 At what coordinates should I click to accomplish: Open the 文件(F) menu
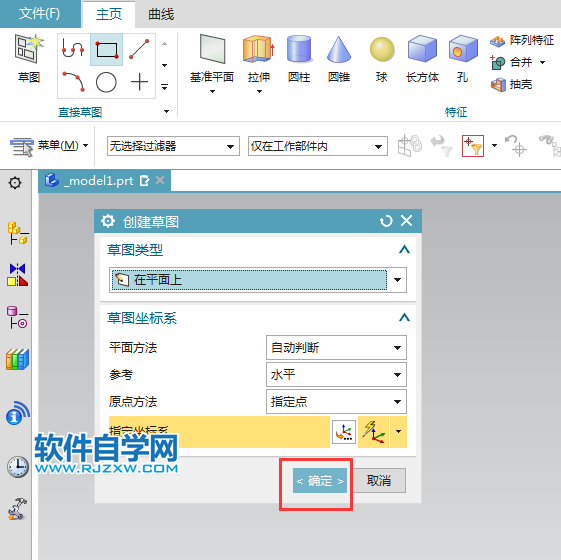pyautogui.click(x=40, y=14)
